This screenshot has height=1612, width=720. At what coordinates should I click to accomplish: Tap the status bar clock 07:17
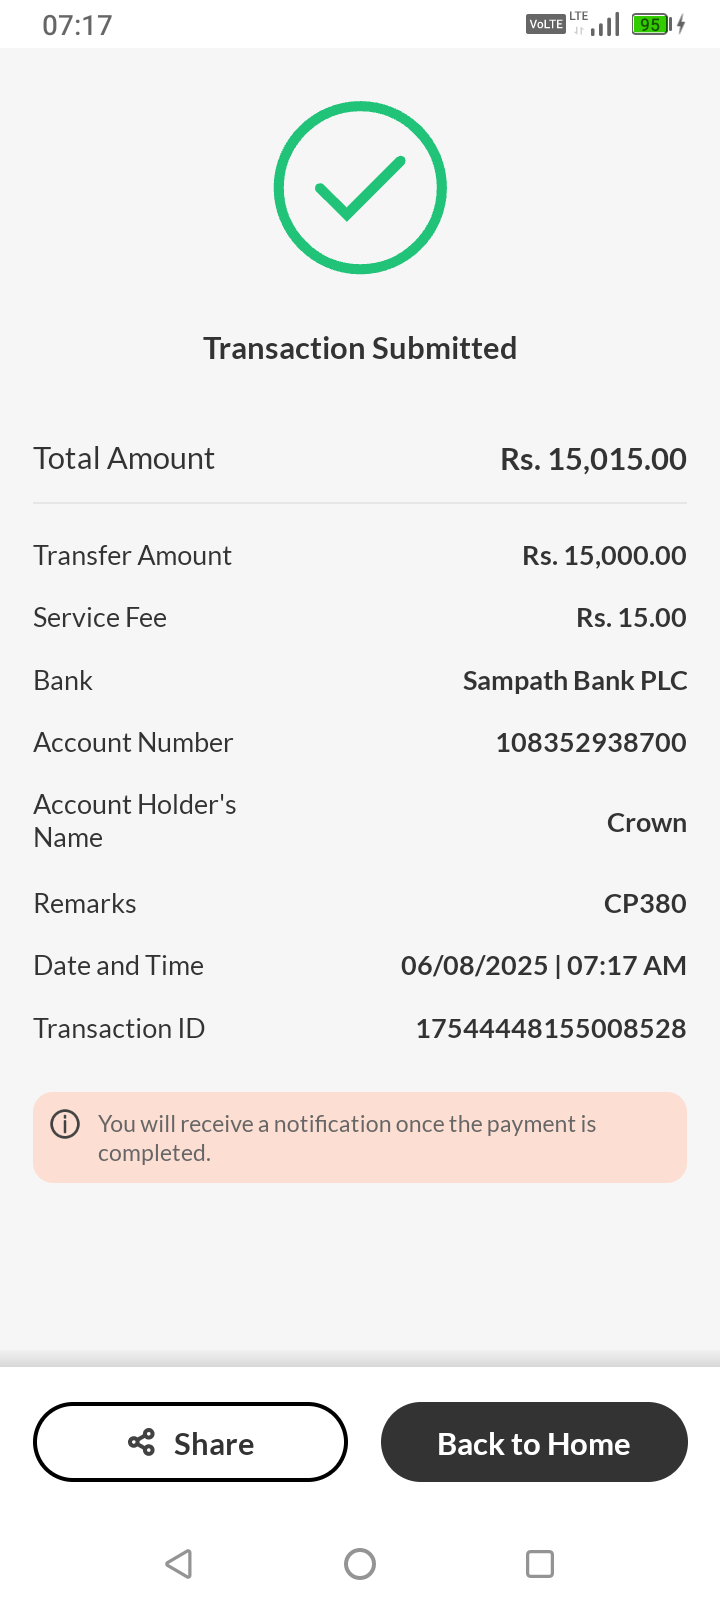77,25
